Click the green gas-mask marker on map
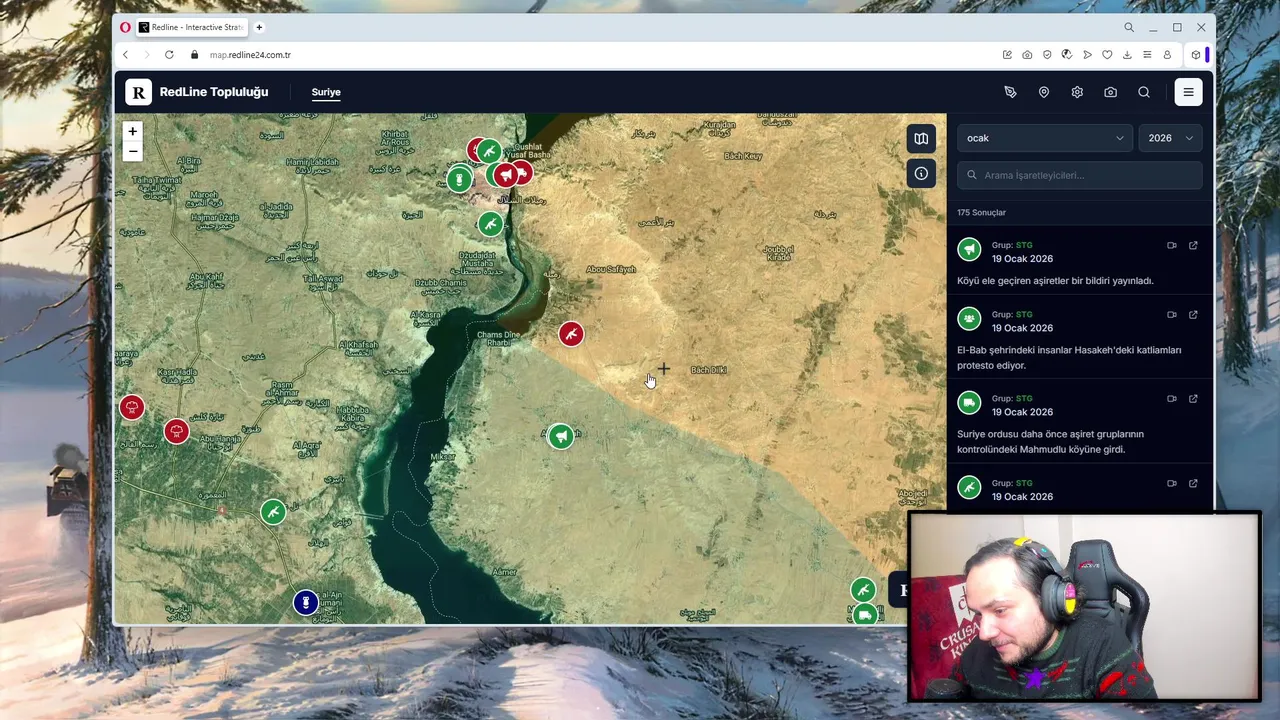This screenshot has width=1280, height=720. (x=459, y=179)
